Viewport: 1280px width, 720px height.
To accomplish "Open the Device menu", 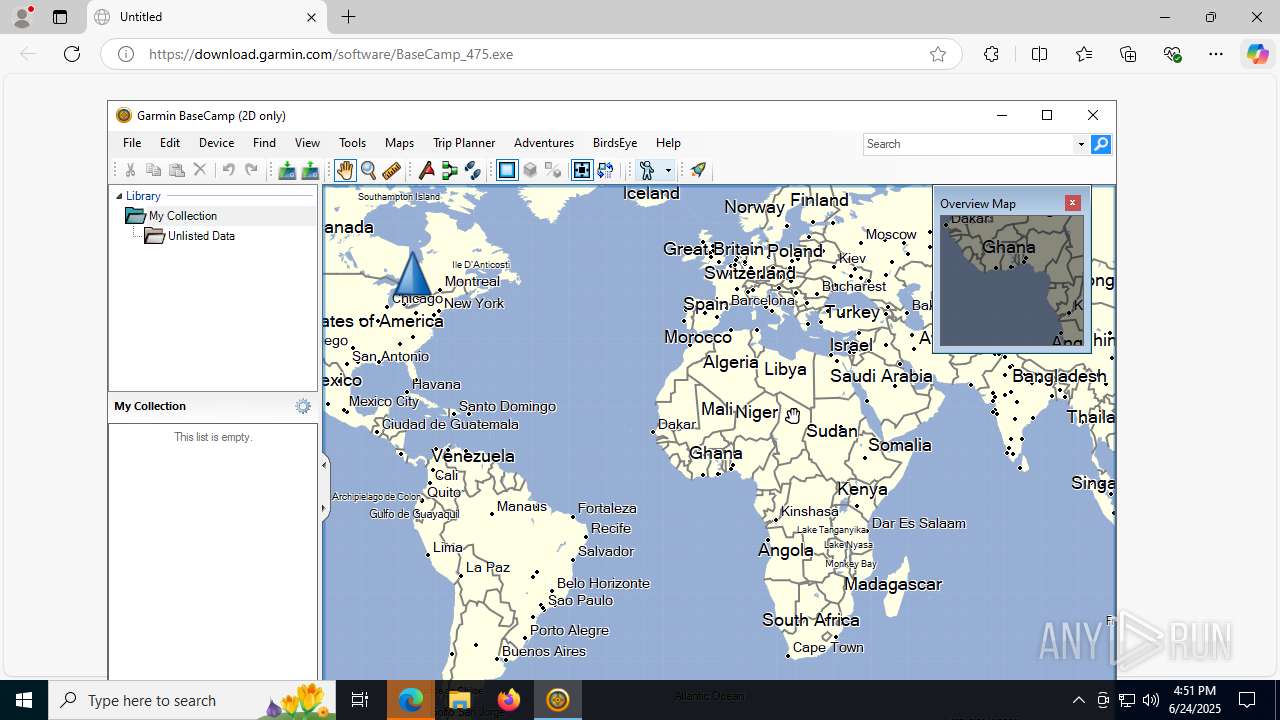I will click(216, 143).
